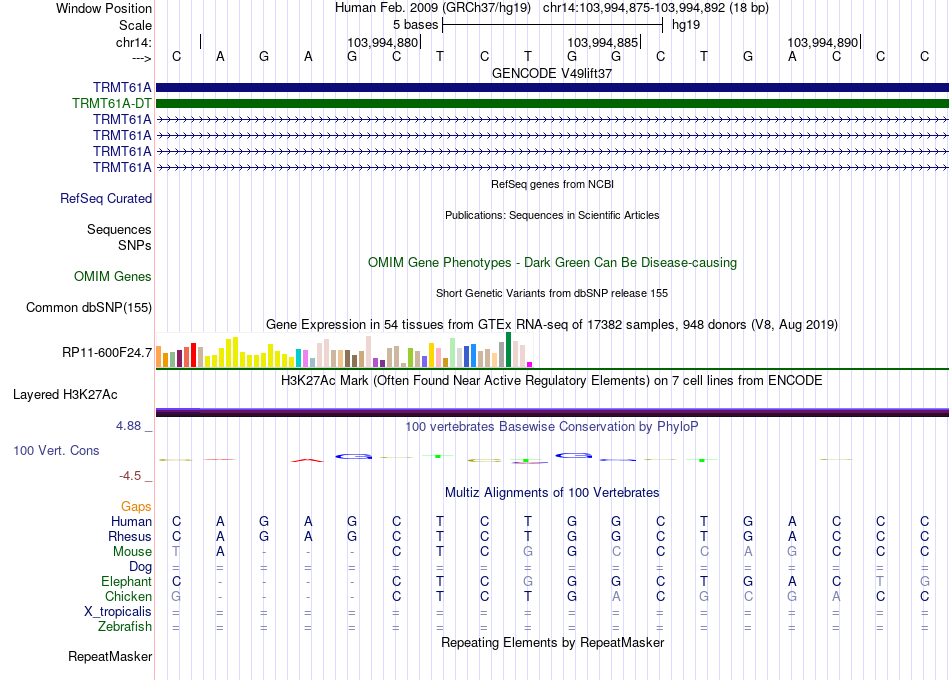
Task: Click the -4.5 conservation lower limit
Action: pyautogui.click(x=130, y=476)
